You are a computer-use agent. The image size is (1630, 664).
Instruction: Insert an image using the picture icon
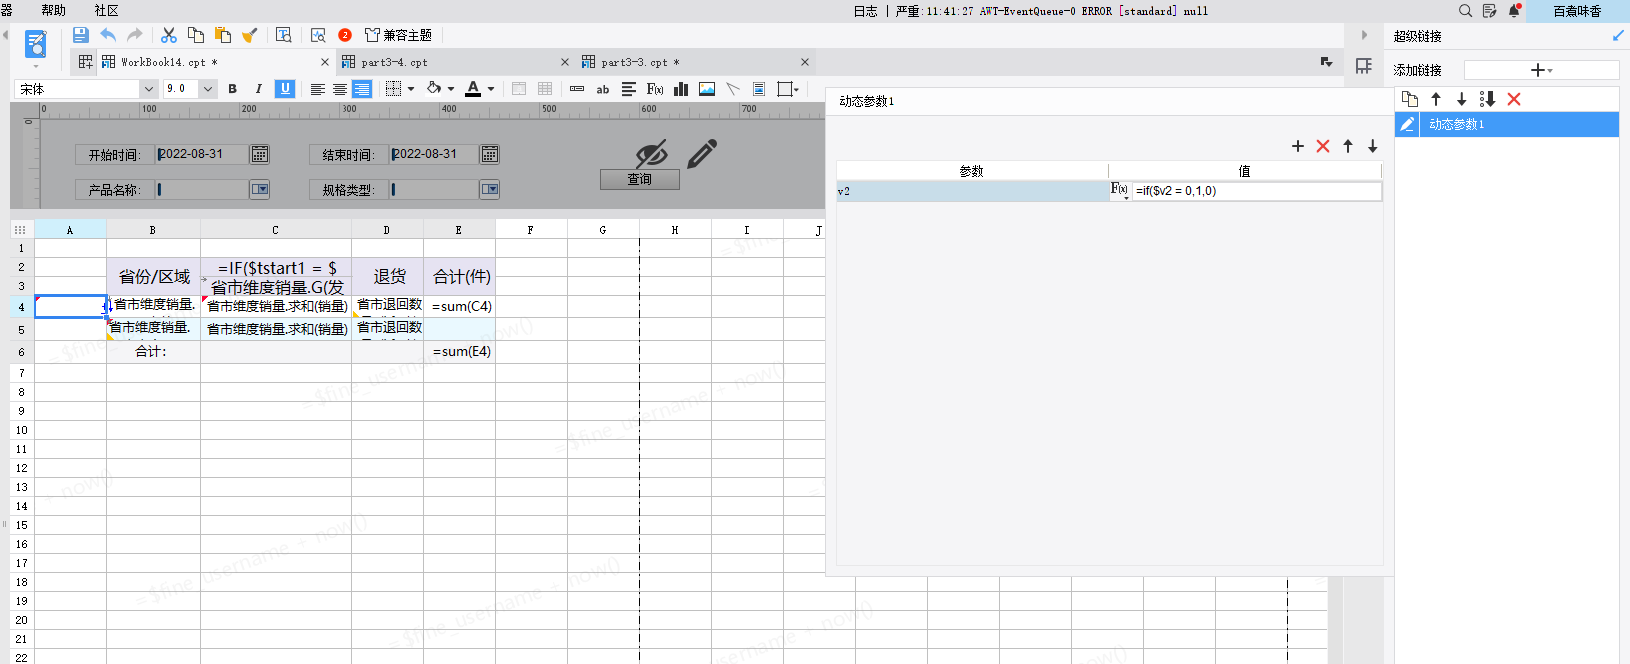[707, 89]
